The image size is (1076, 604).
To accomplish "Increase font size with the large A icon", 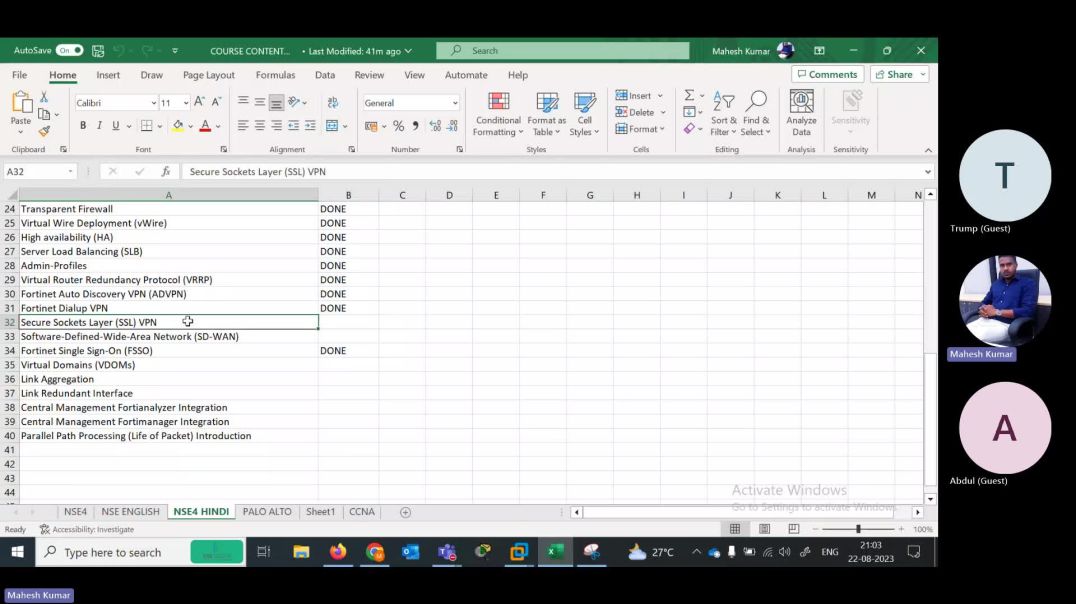I will pyautogui.click(x=199, y=102).
